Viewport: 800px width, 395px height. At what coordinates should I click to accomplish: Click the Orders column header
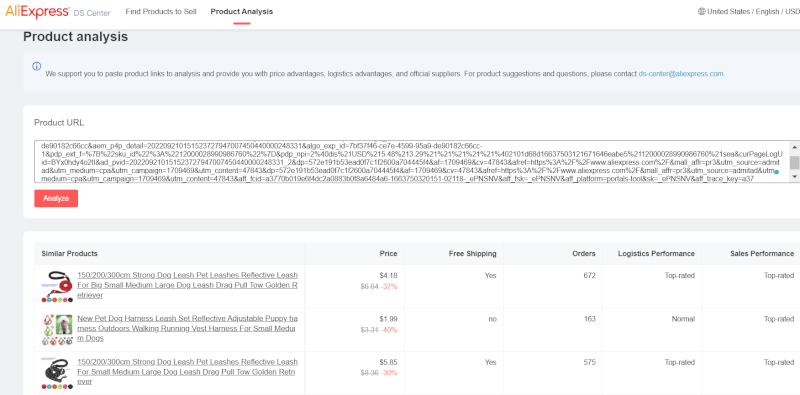click(x=584, y=254)
